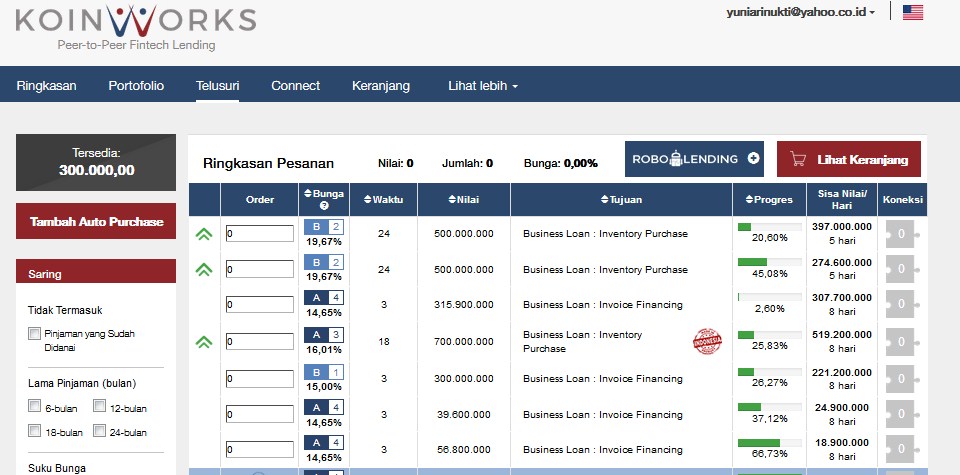The height and width of the screenshot is (475, 960).
Task: Click Indonesia stamp badge on 700.000.000 loan
Action: (x=707, y=342)
